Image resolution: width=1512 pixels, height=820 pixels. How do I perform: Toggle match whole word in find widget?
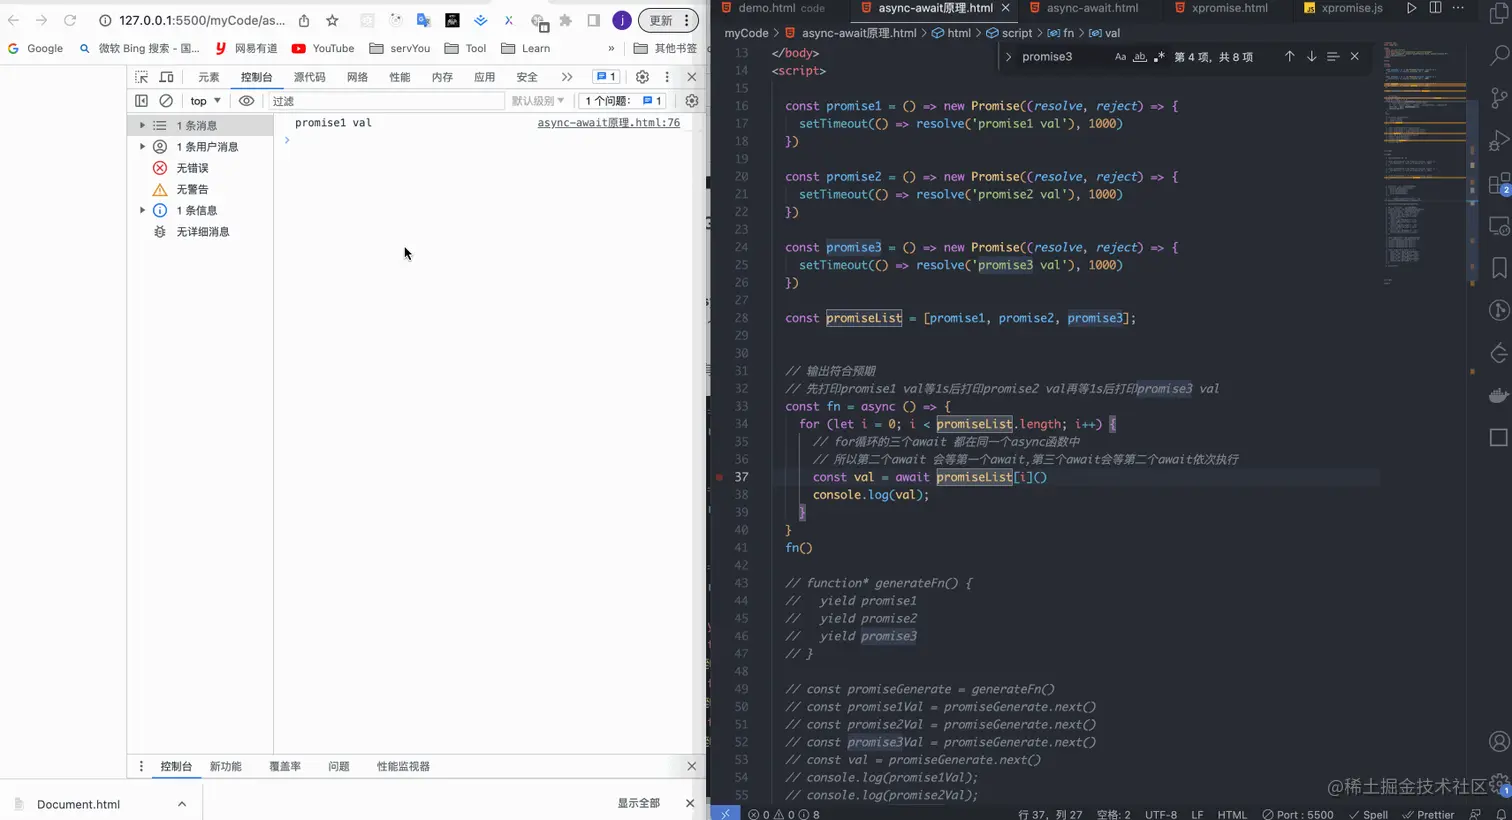tap(1140, 57)
